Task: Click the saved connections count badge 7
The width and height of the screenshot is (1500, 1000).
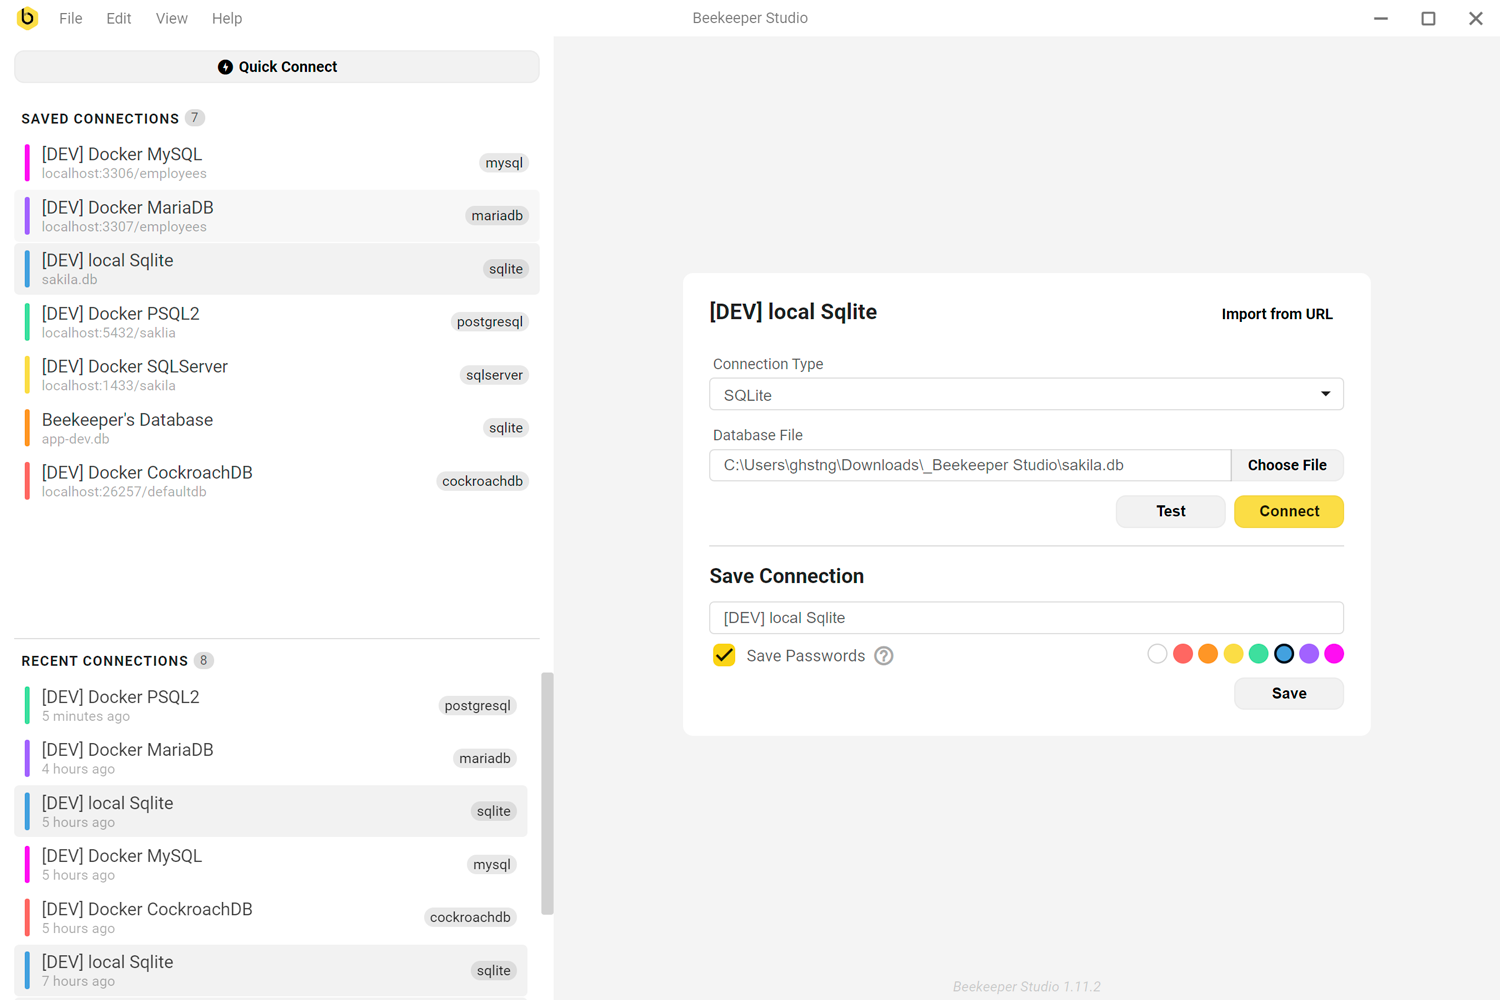Action: [x=195, y=118]
